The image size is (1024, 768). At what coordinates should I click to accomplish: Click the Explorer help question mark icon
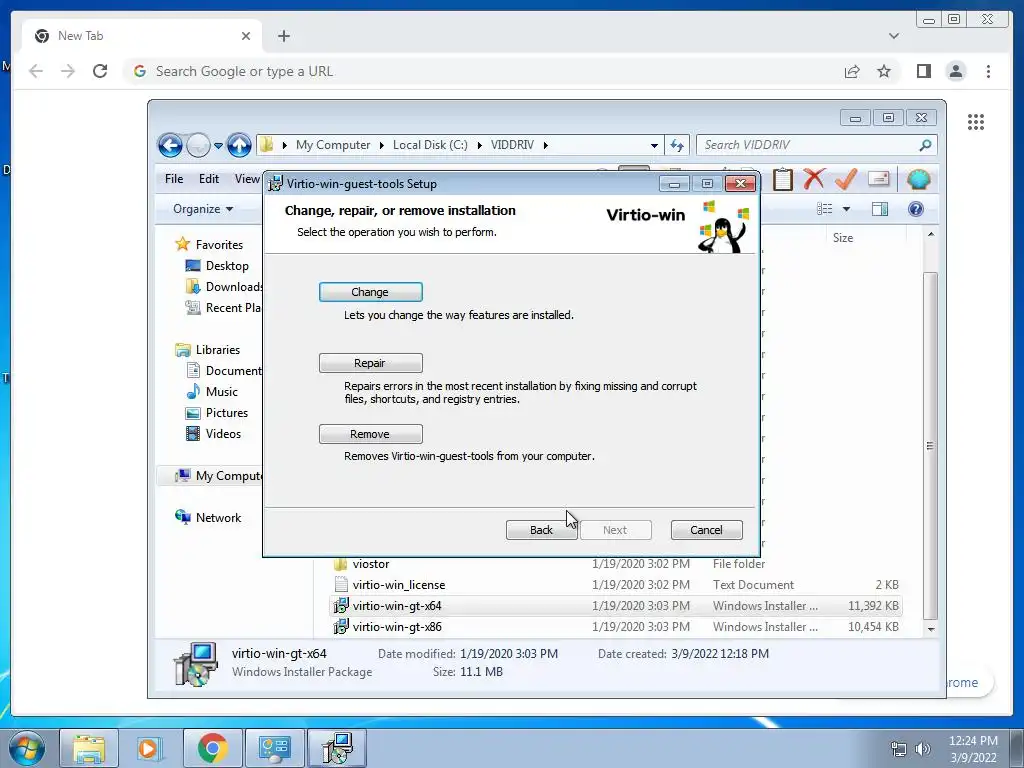click(x=916, y=209)
